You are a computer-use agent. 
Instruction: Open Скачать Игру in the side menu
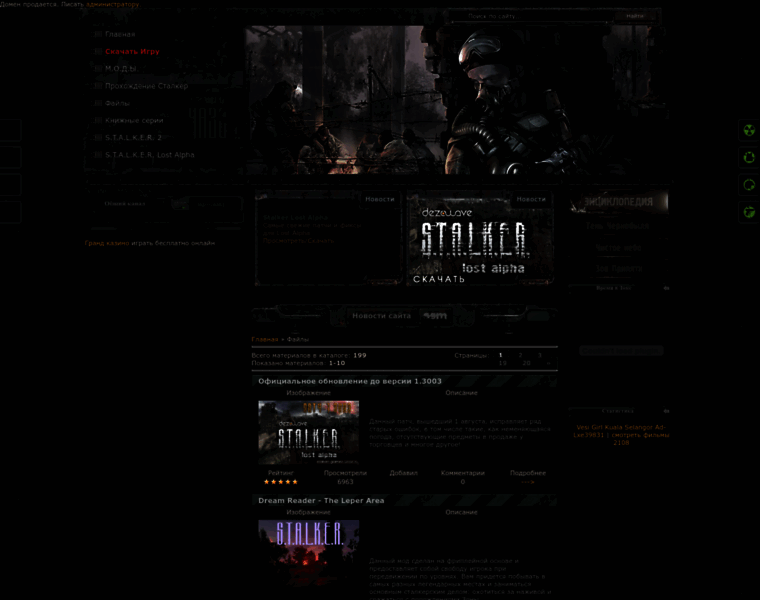pyautogui.click(x=132, y=51)
